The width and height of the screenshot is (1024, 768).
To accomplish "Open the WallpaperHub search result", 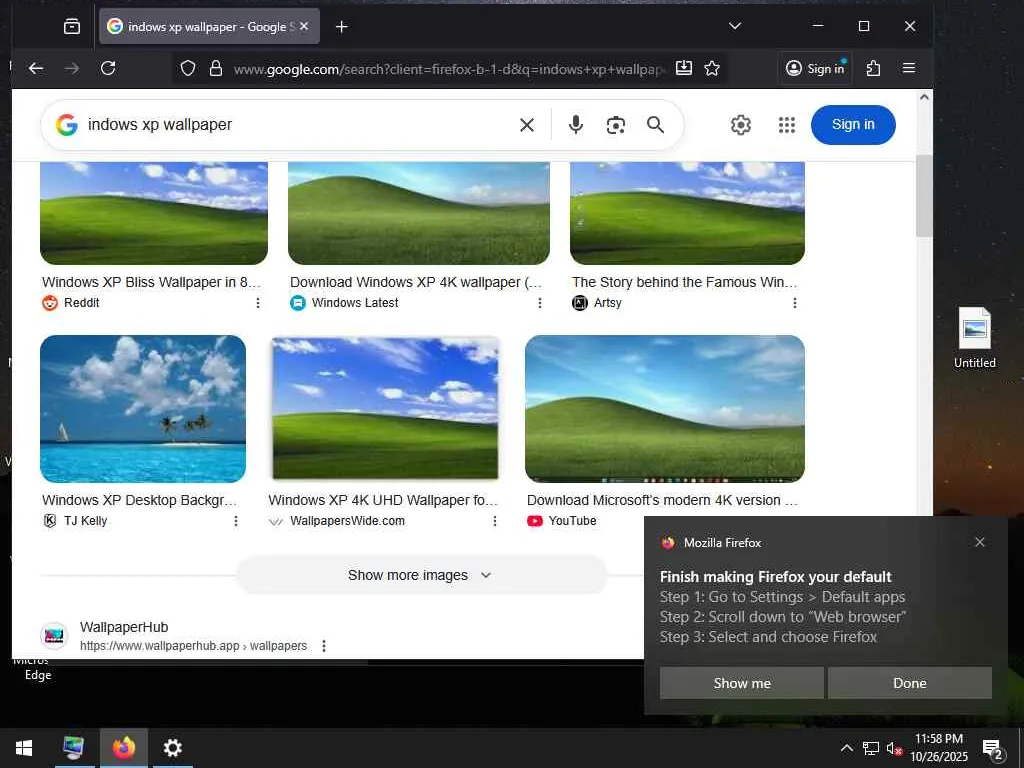I will pyautogui.click(x=124, y=627).
